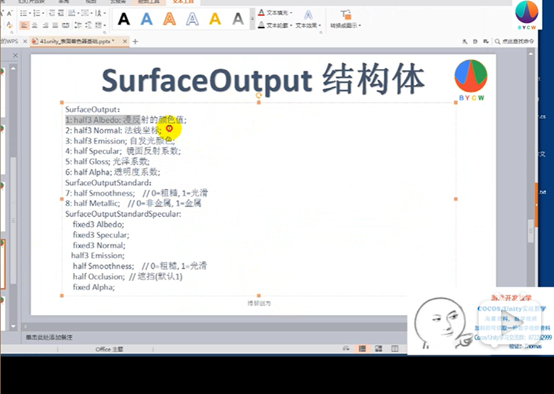Open the 文本效果 text effects dropdown
Image resolution: width=554 pixels, height=394 pixels.
(308, 19)
